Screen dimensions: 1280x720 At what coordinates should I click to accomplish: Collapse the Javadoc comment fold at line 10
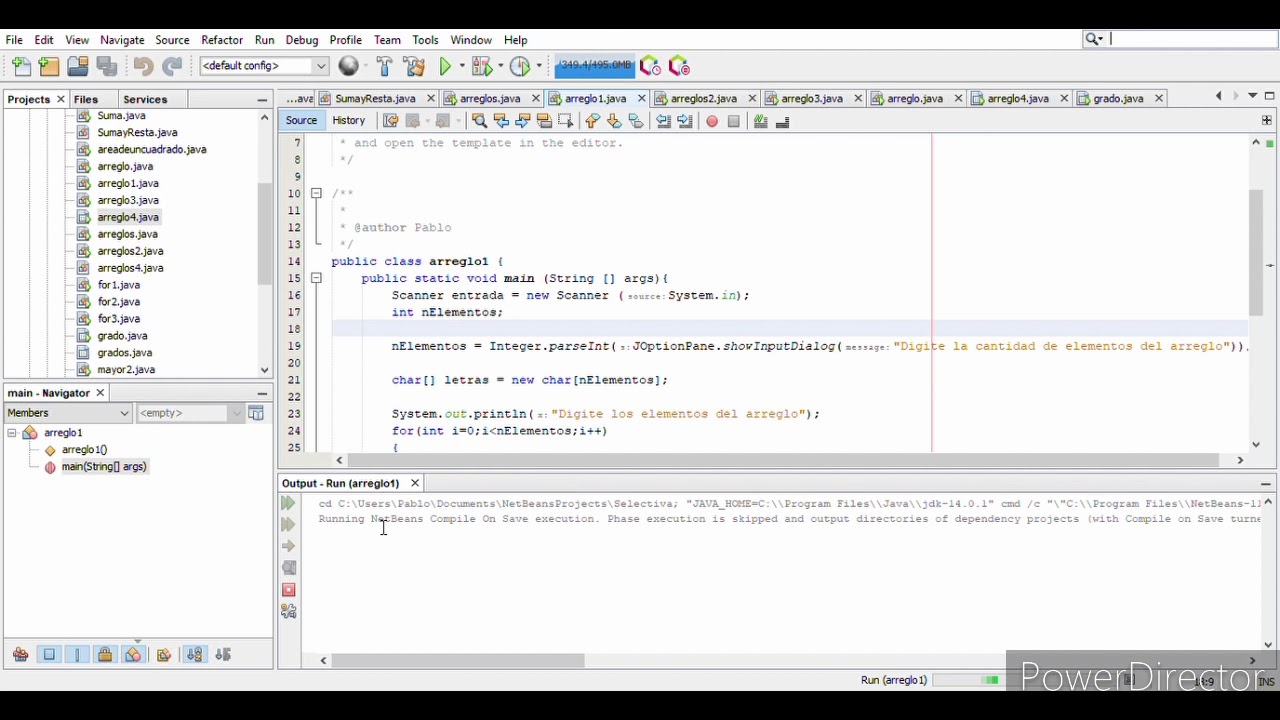[x=316, y=193]
